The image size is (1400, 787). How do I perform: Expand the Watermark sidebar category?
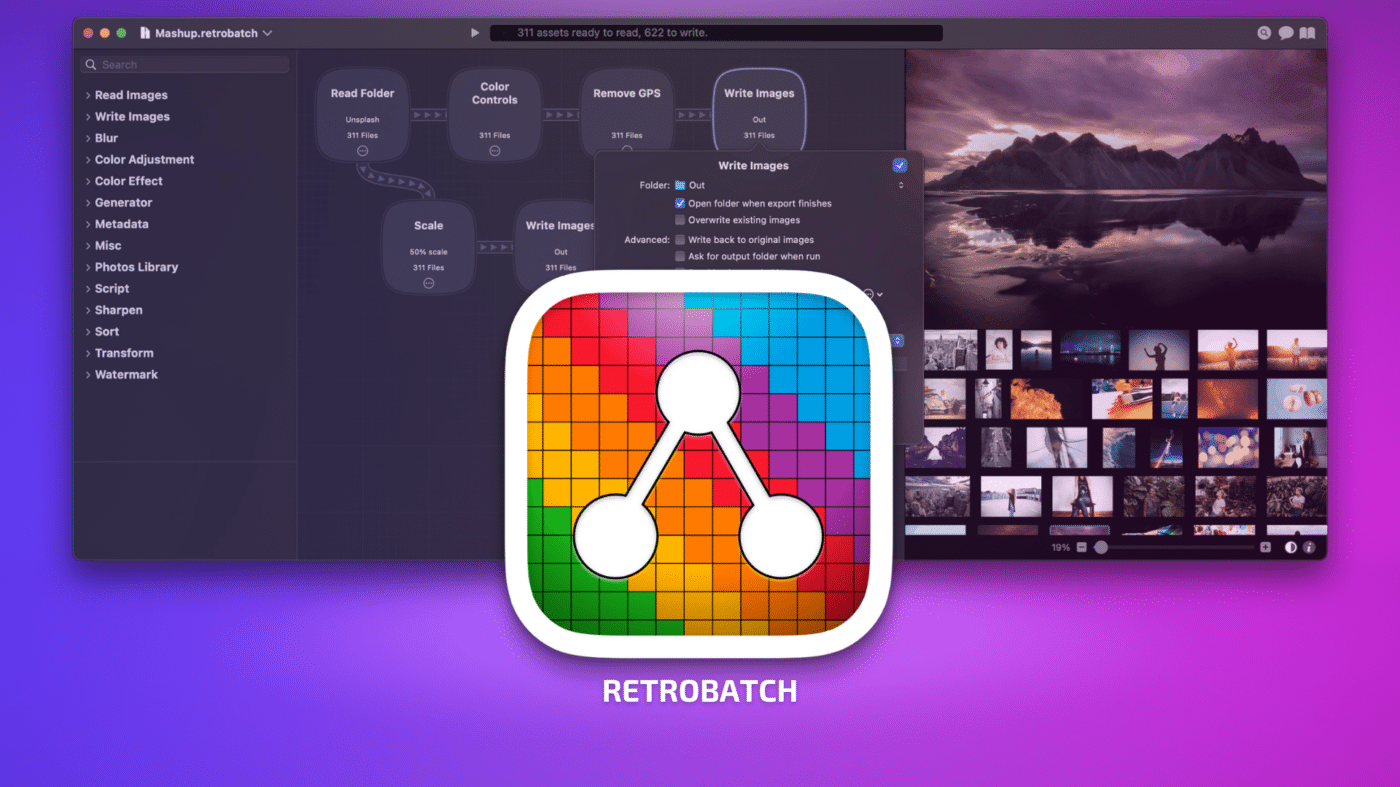126,374
